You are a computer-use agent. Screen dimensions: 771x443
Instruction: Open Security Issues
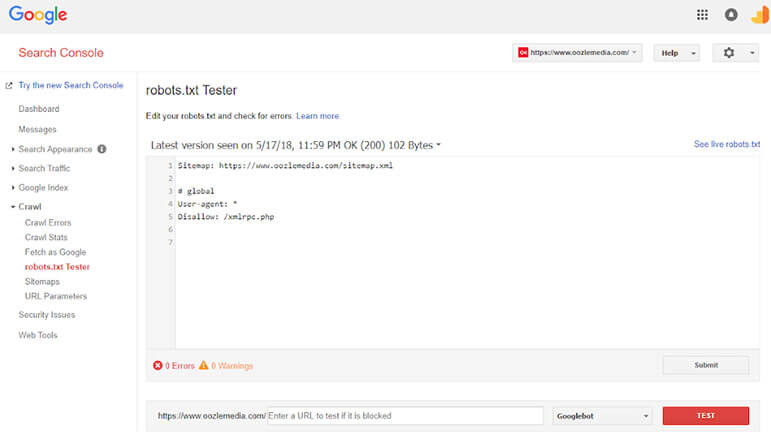click(x=47, y=315)
